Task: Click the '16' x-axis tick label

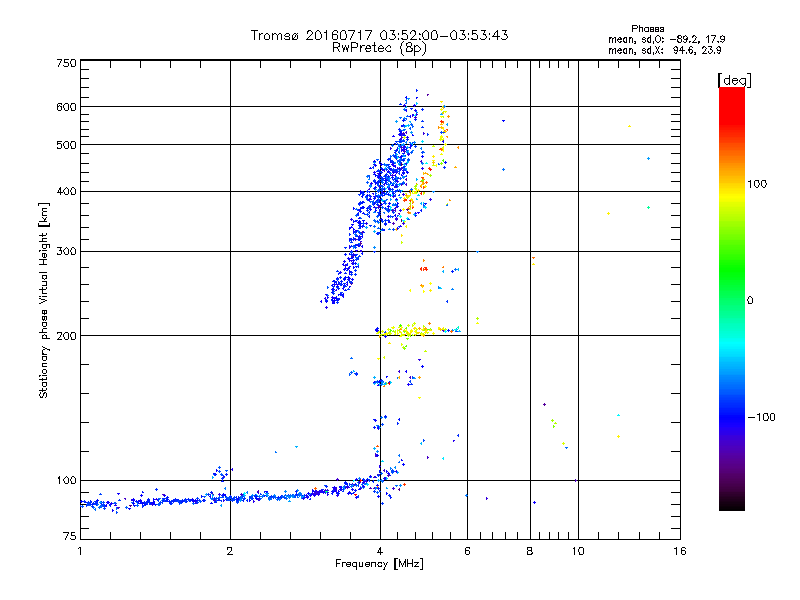Action: (x=680, y=551)
